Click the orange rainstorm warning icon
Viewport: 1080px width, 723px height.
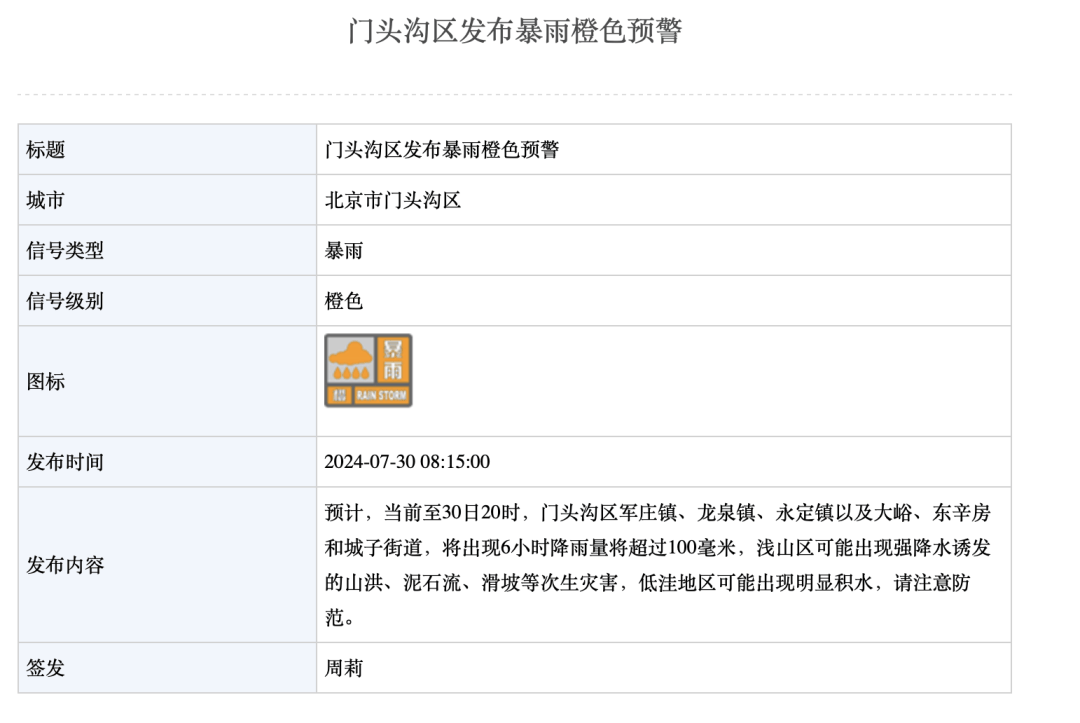(368, 371)
